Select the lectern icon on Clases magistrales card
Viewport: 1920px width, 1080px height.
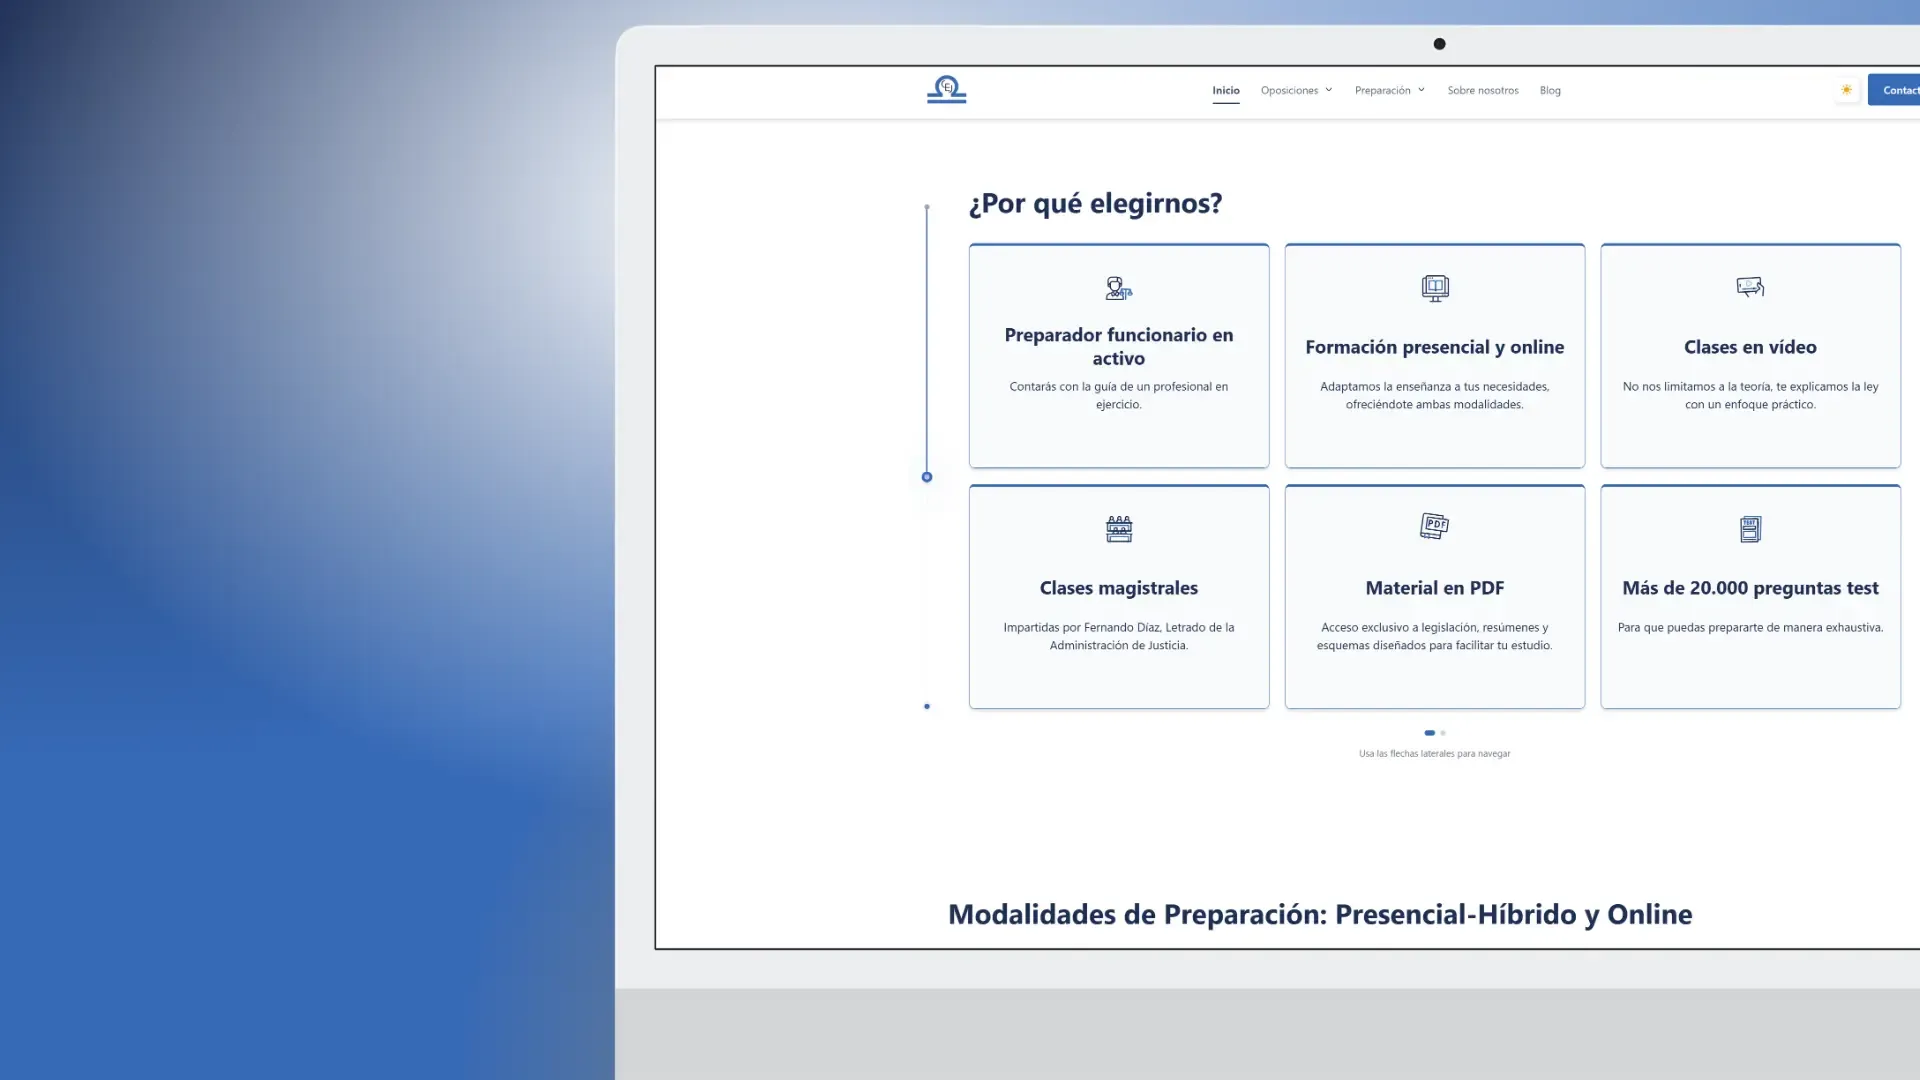(1118, 528)
